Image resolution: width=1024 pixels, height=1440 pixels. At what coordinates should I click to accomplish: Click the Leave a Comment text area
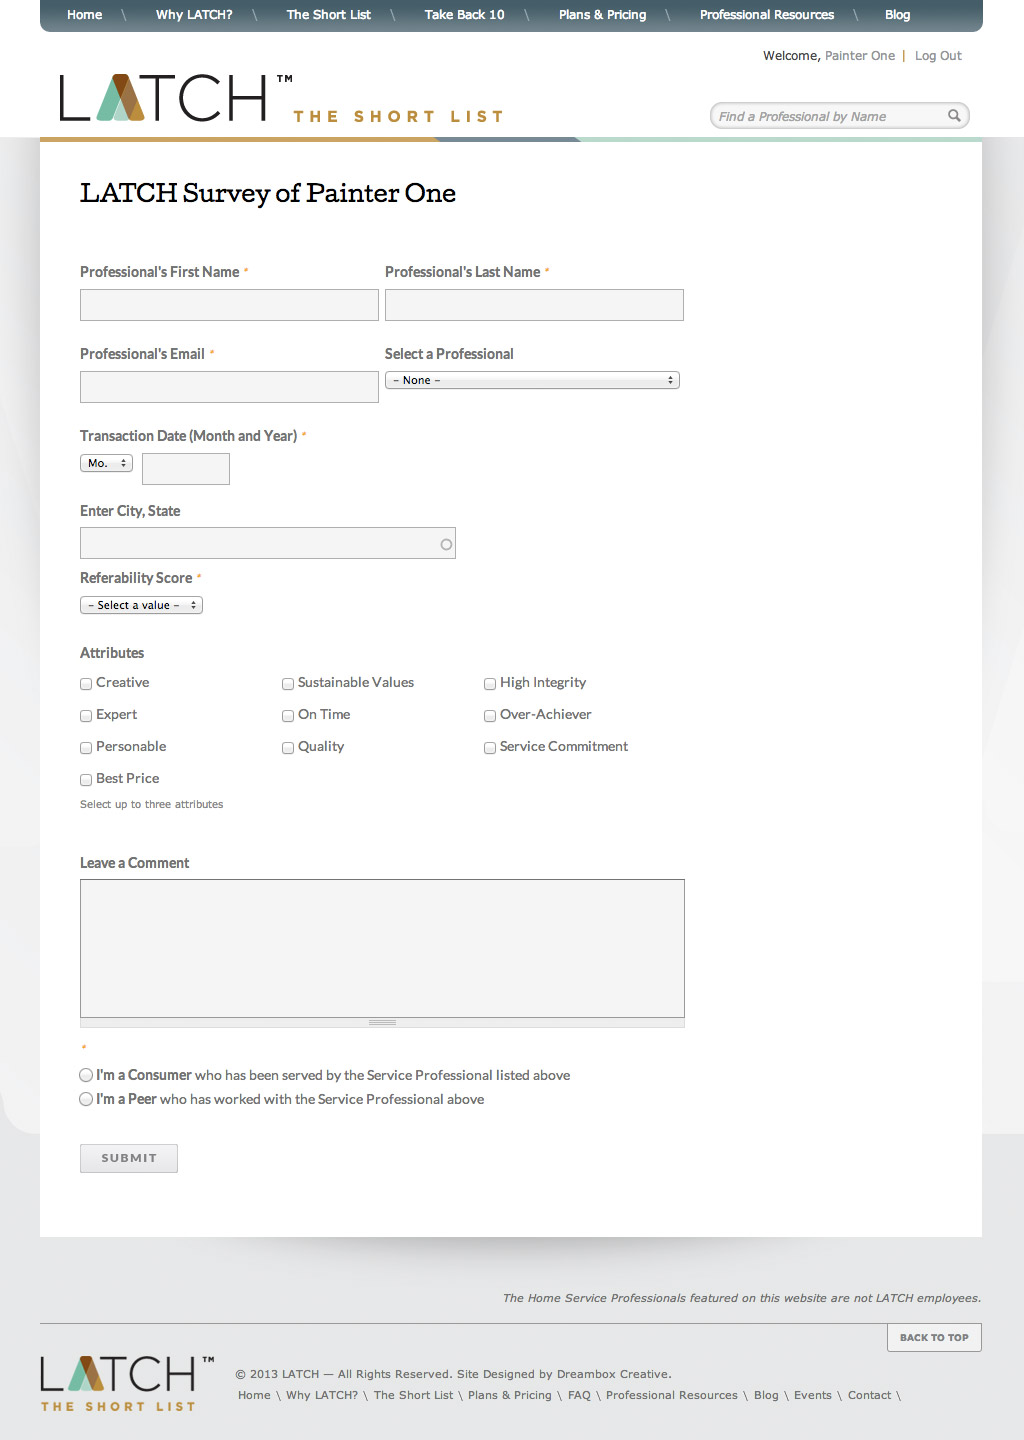point(382,948)
